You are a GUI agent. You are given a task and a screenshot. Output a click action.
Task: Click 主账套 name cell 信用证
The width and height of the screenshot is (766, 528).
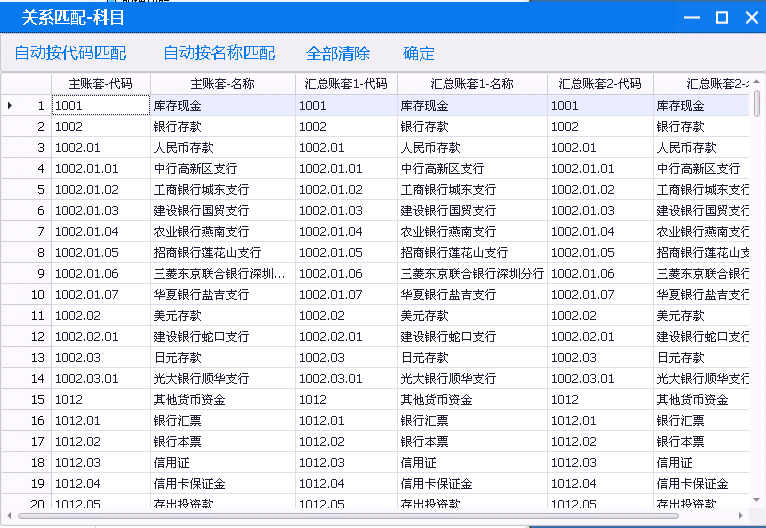tap(223, 463)
